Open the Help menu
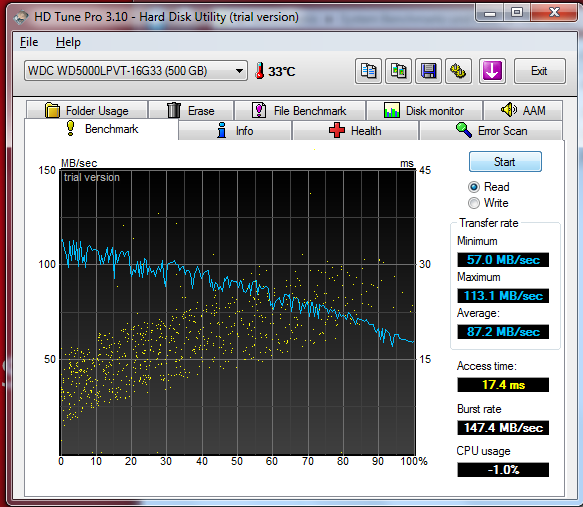Image resolution: width=583 pixels, height=507 pixels. (x=68, y=42)
